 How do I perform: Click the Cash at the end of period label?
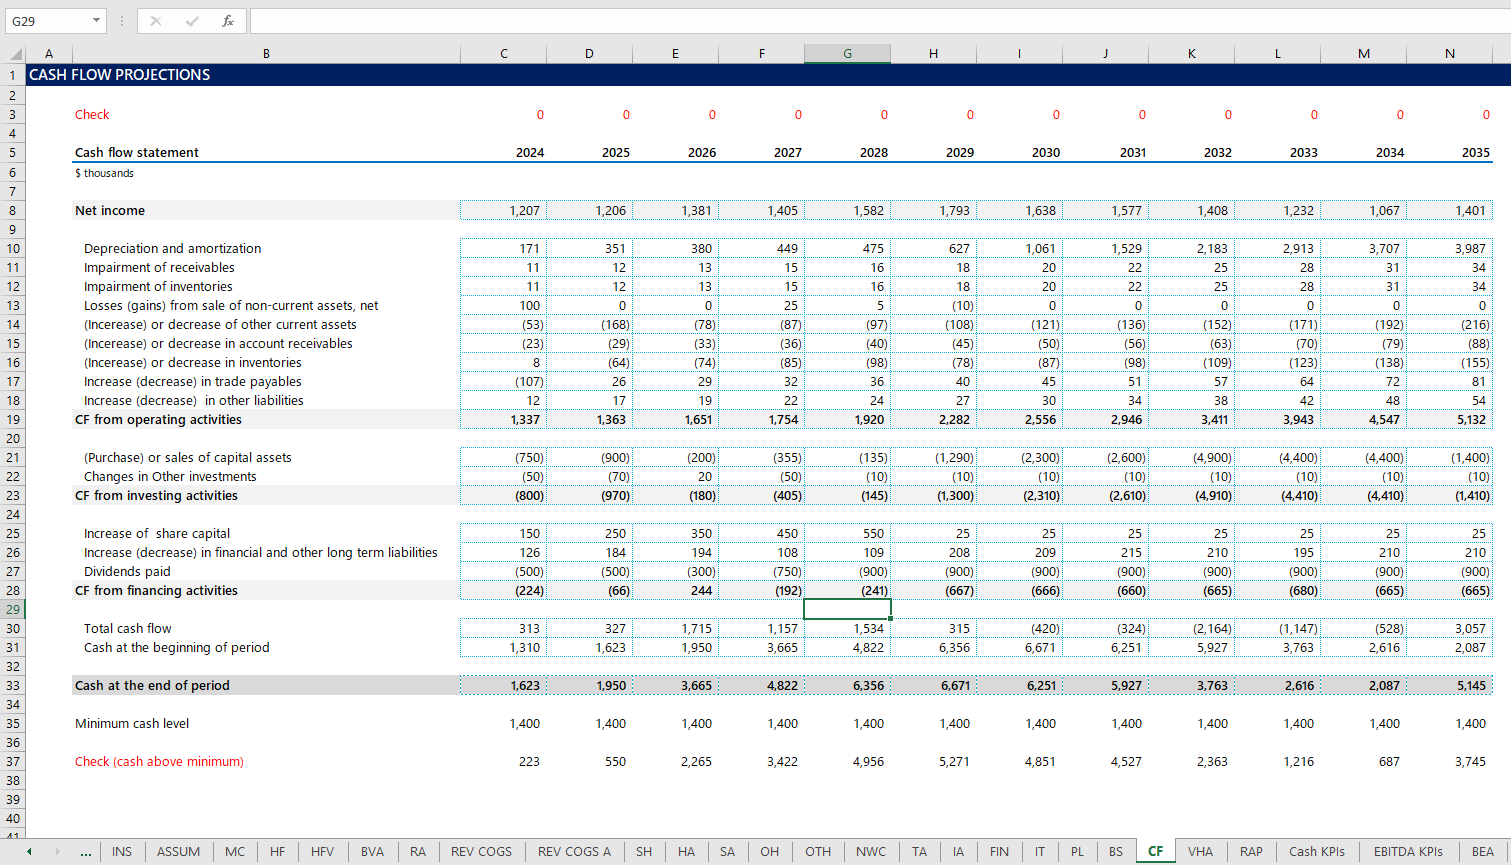point(152,686)
